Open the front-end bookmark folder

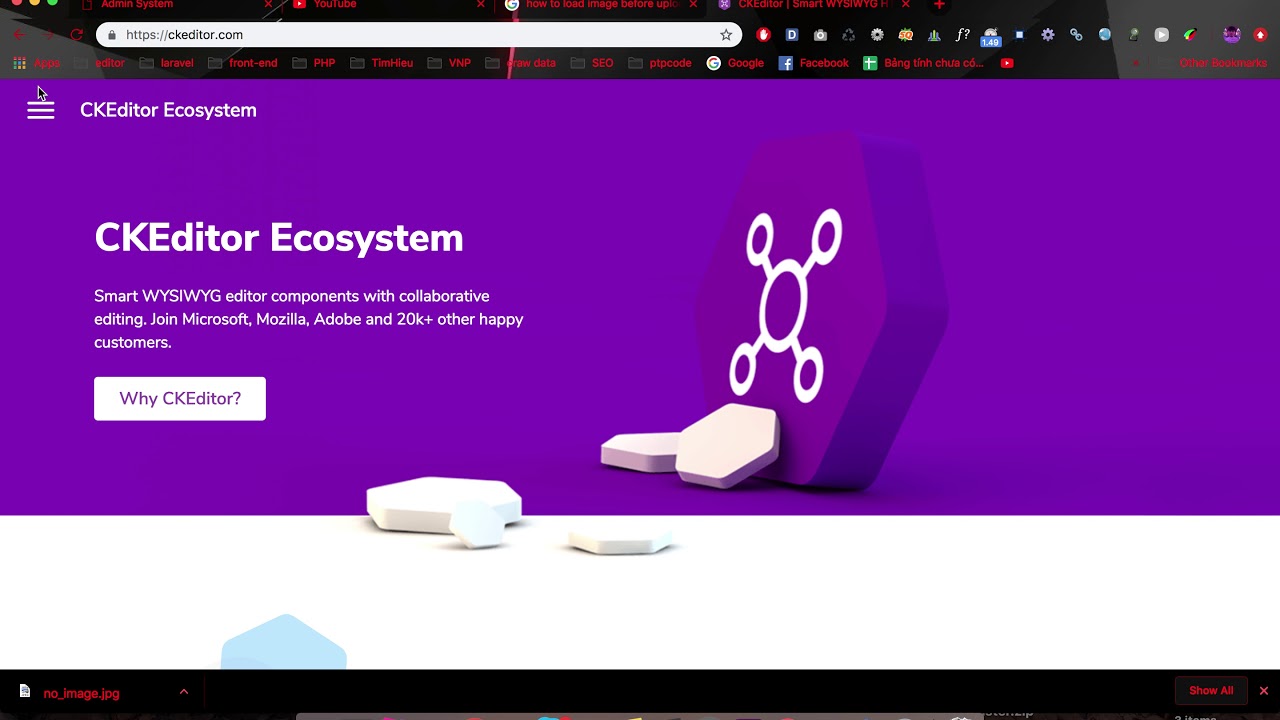point(242,63)
